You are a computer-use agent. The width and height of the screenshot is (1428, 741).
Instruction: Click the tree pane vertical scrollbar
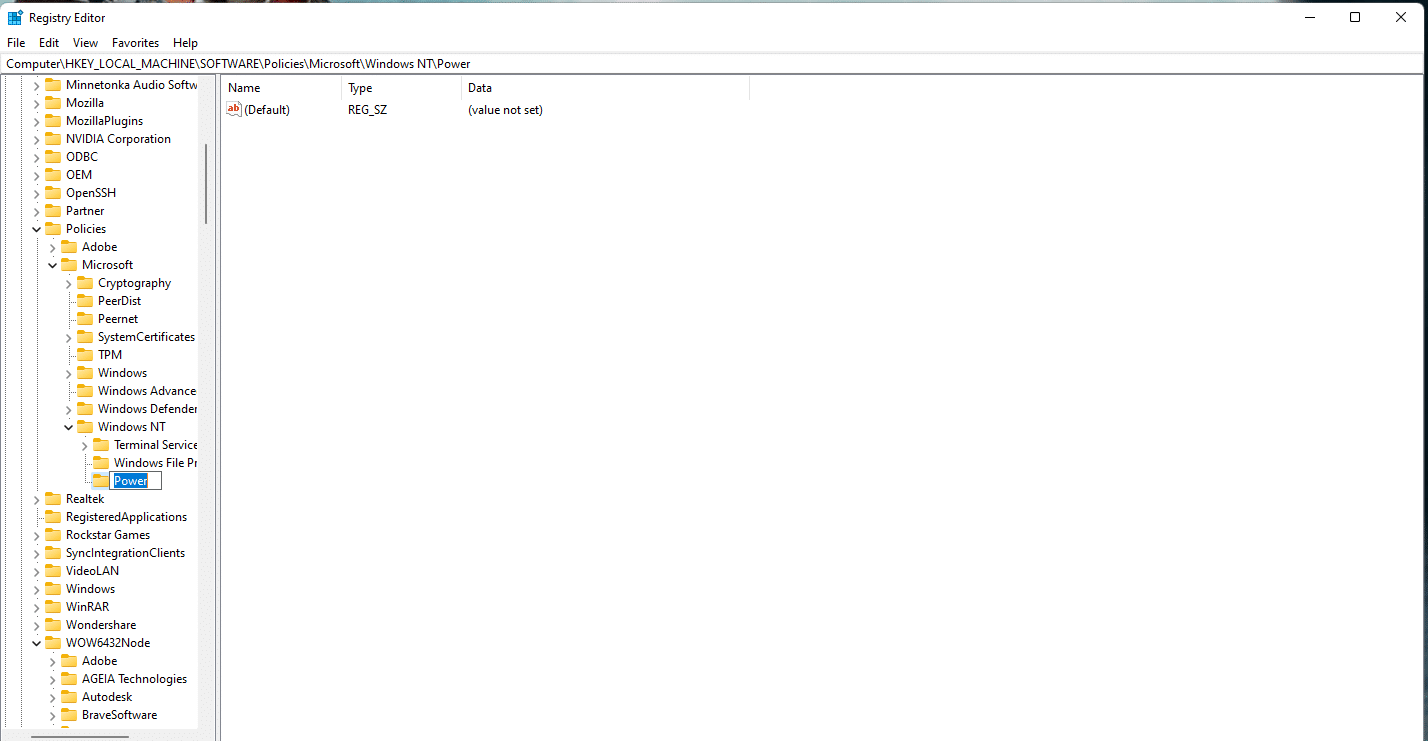(x=206, y=184)
